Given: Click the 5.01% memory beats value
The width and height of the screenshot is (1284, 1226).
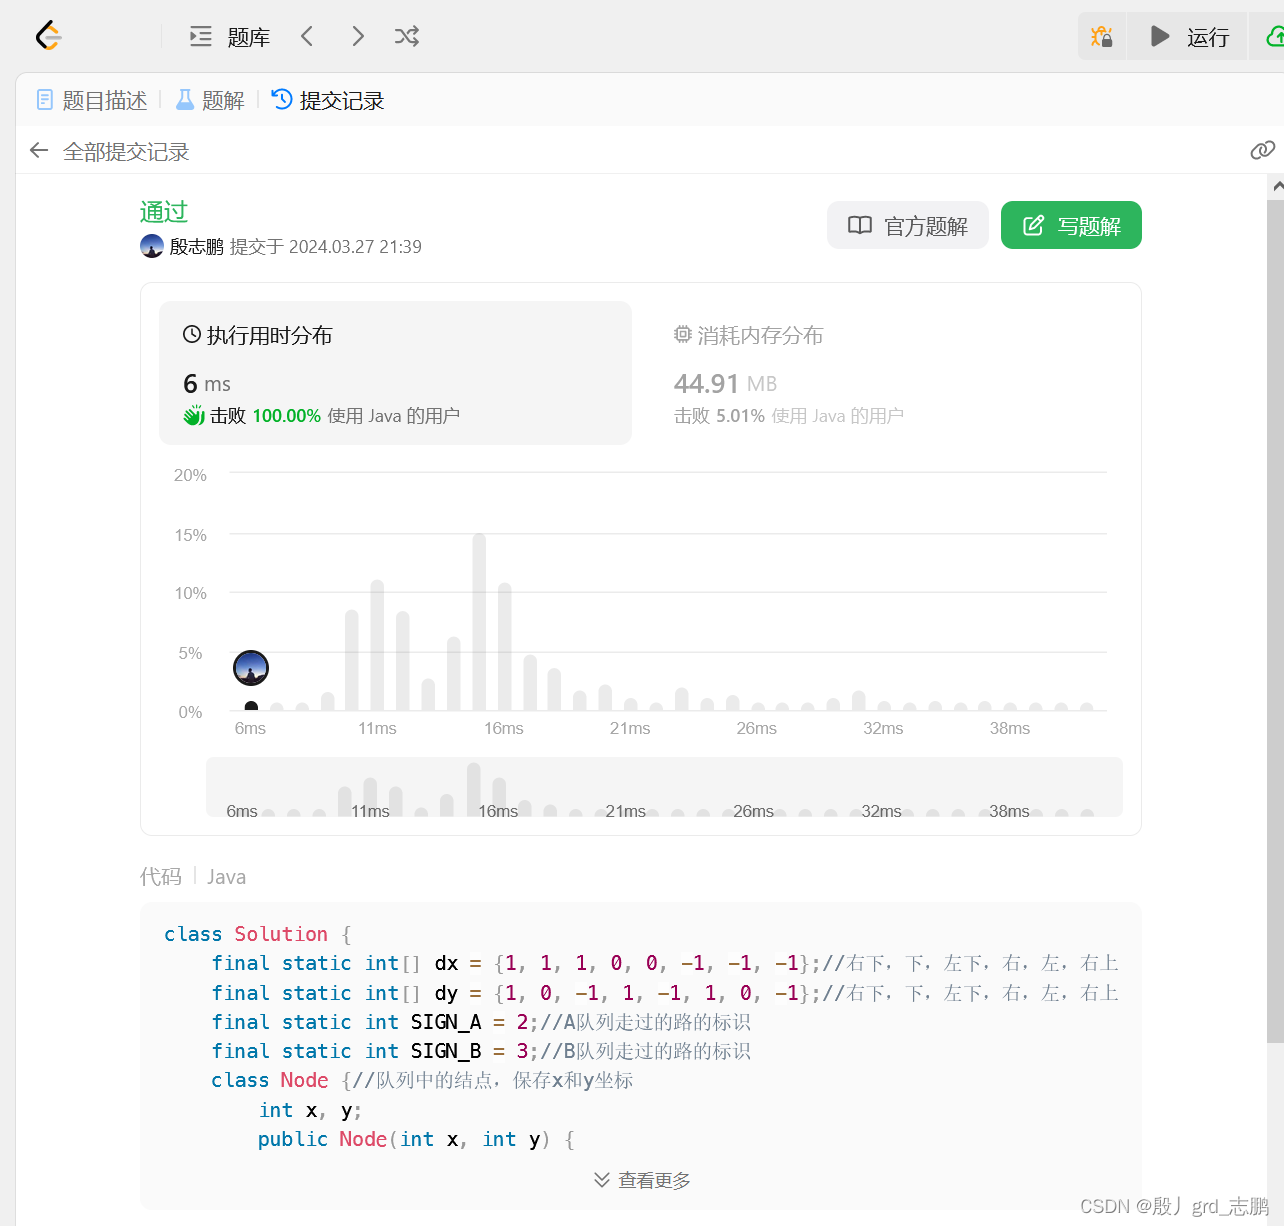Looking at the screenshot, I should [740, 415].
